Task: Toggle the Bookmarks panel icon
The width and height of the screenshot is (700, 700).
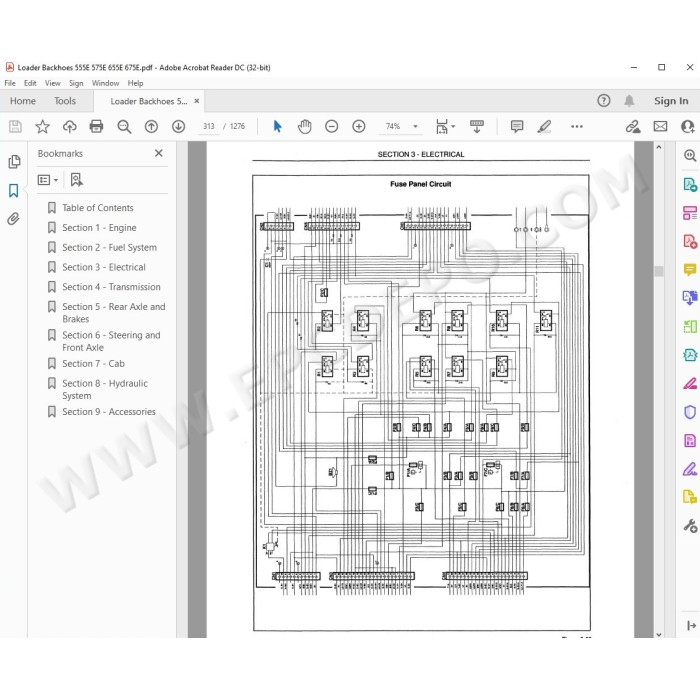Action: 13,191
